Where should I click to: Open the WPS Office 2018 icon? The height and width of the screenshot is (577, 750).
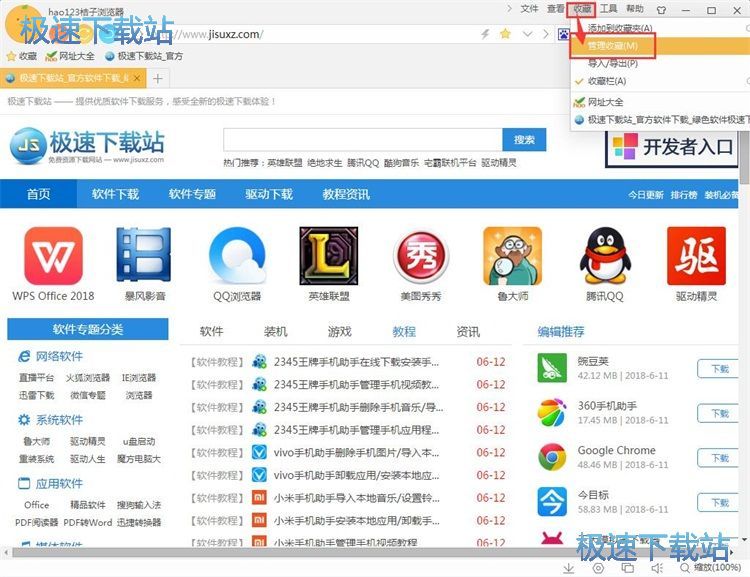tap(54, 256)
